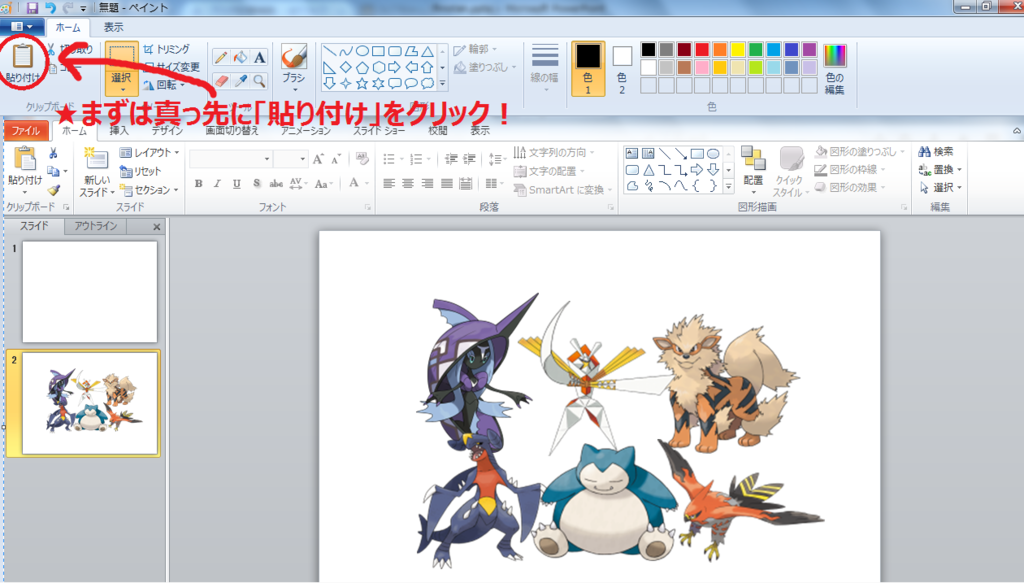Click the Save icon in Paint title bar
Image resolution: width=1024 pixels, height=583 pixels.
[32, 8]
